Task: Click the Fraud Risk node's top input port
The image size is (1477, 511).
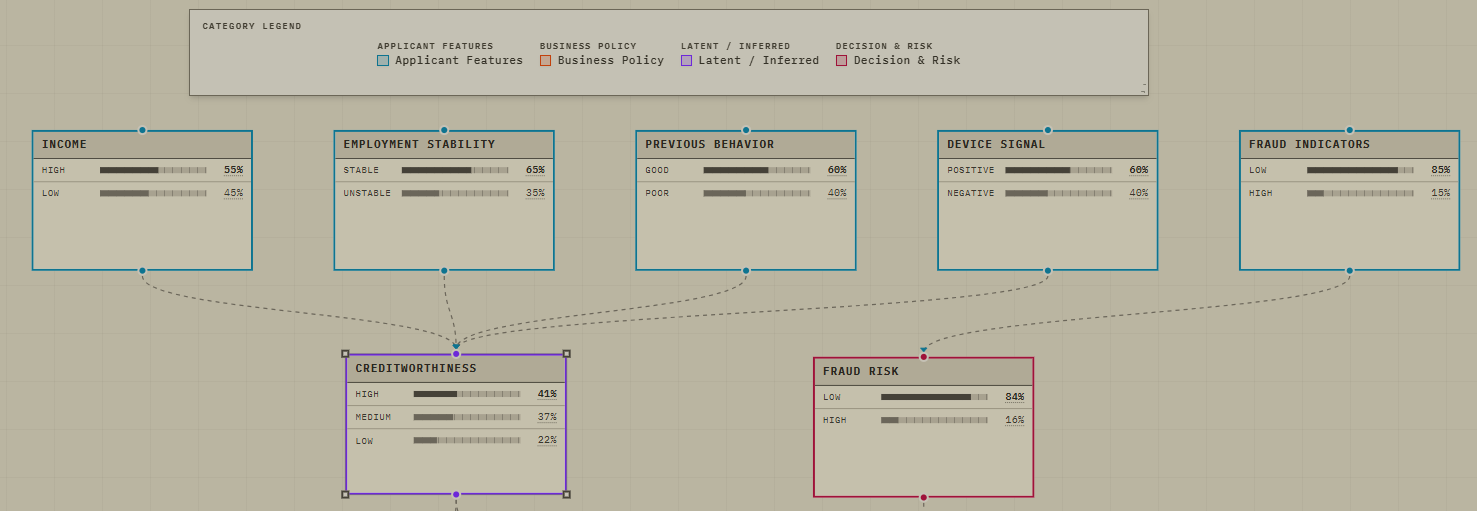Action: click(924, 357)
